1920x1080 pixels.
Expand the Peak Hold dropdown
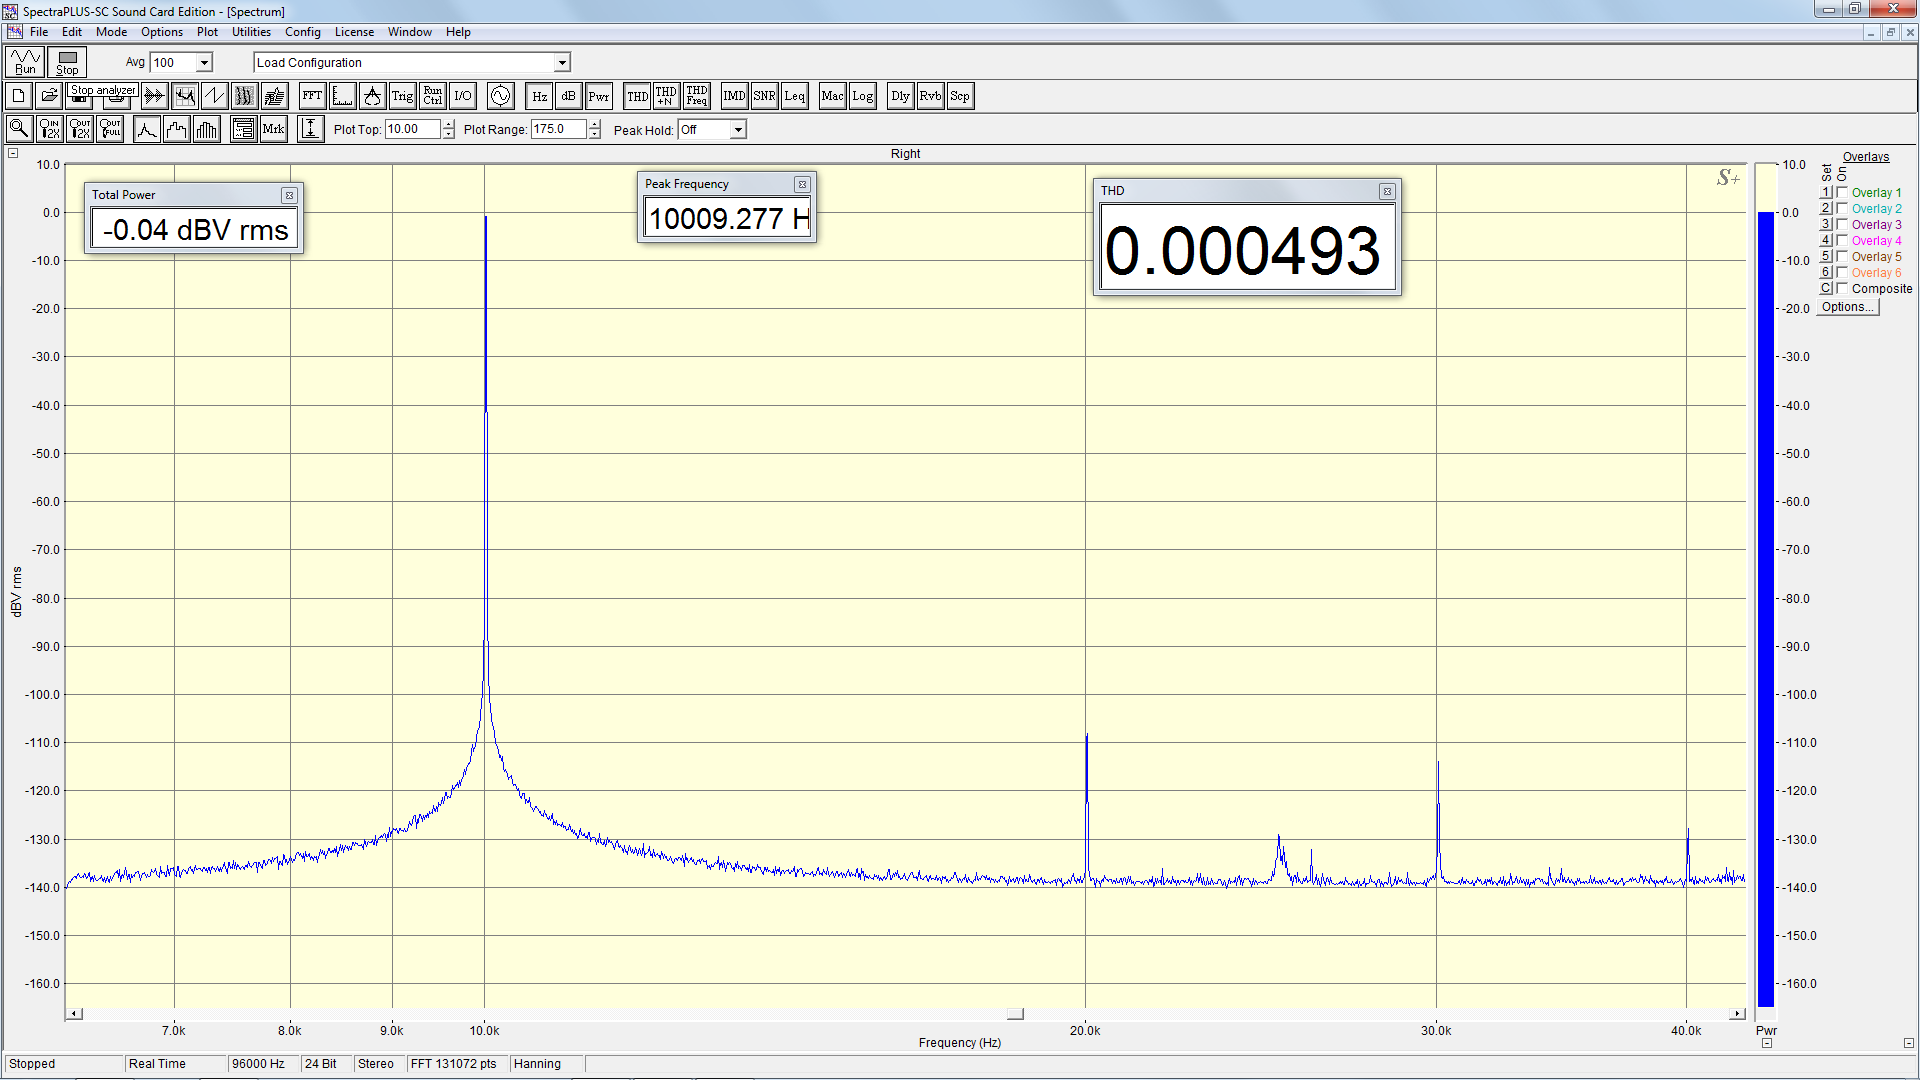pos(737,130)
